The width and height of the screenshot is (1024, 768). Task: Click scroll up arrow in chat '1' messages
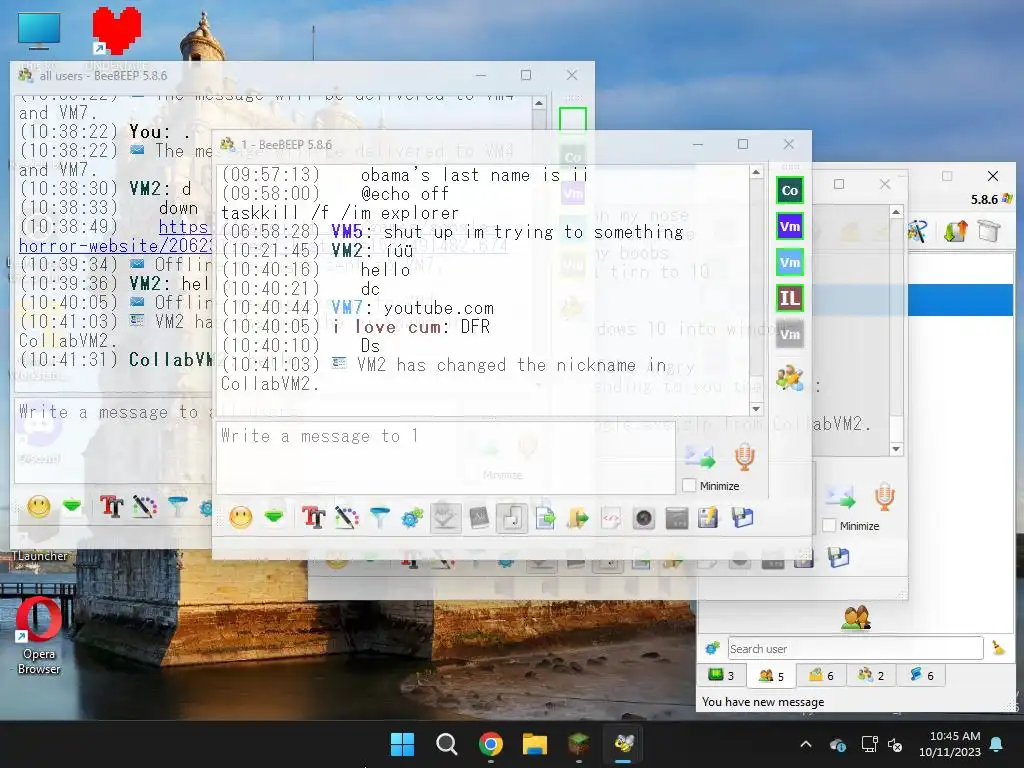tap(756, 172)
